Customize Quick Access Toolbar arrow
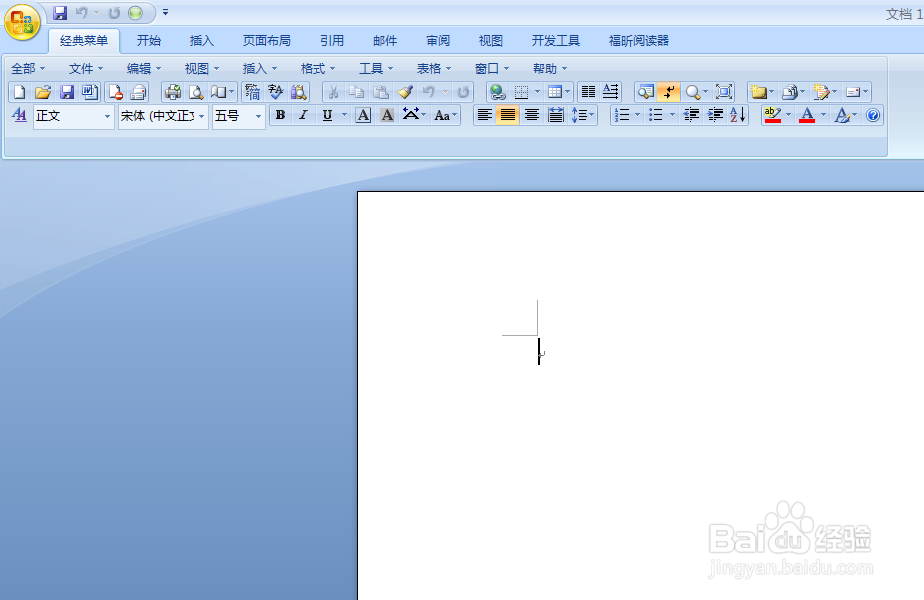 166,12
